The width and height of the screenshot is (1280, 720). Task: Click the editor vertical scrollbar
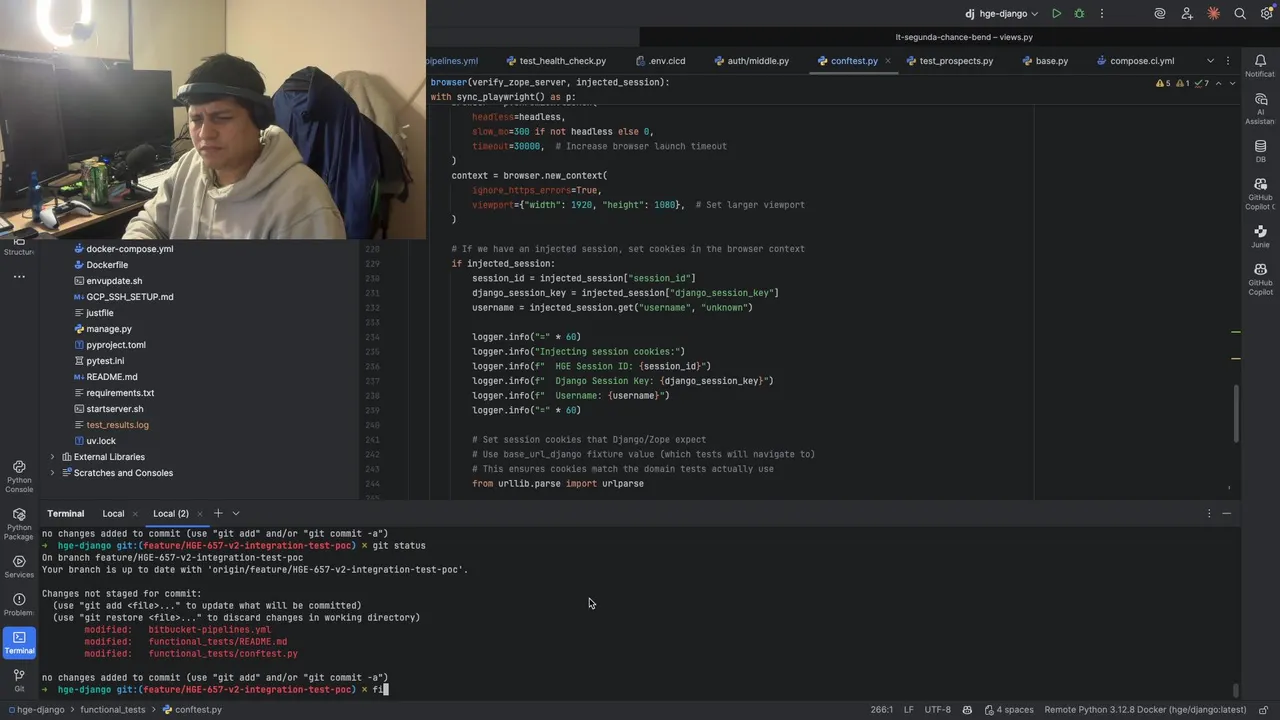(1236, 412)
